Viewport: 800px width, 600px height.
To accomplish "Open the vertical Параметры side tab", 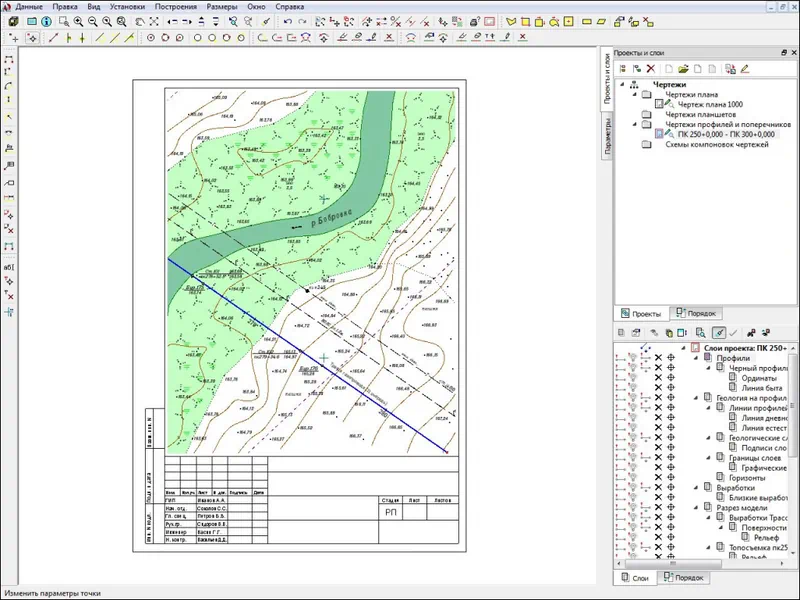I will point(607,137).
